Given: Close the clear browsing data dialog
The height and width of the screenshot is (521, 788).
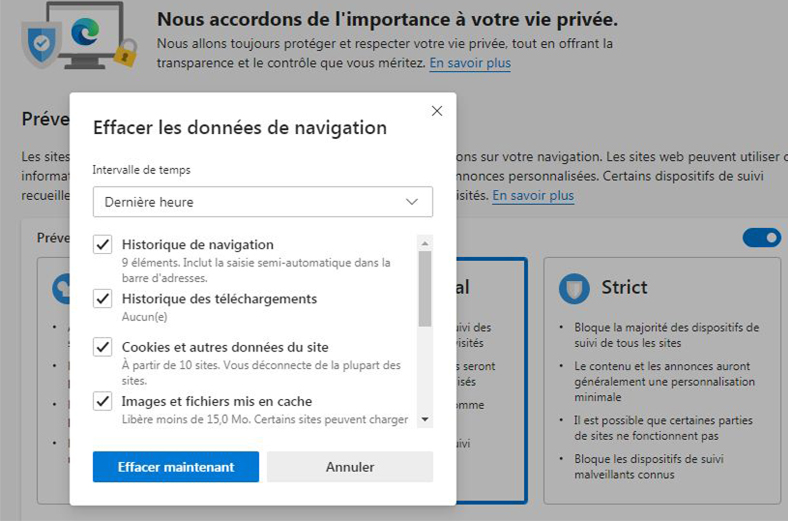Looking at the screenshot, I should [437, 111].
